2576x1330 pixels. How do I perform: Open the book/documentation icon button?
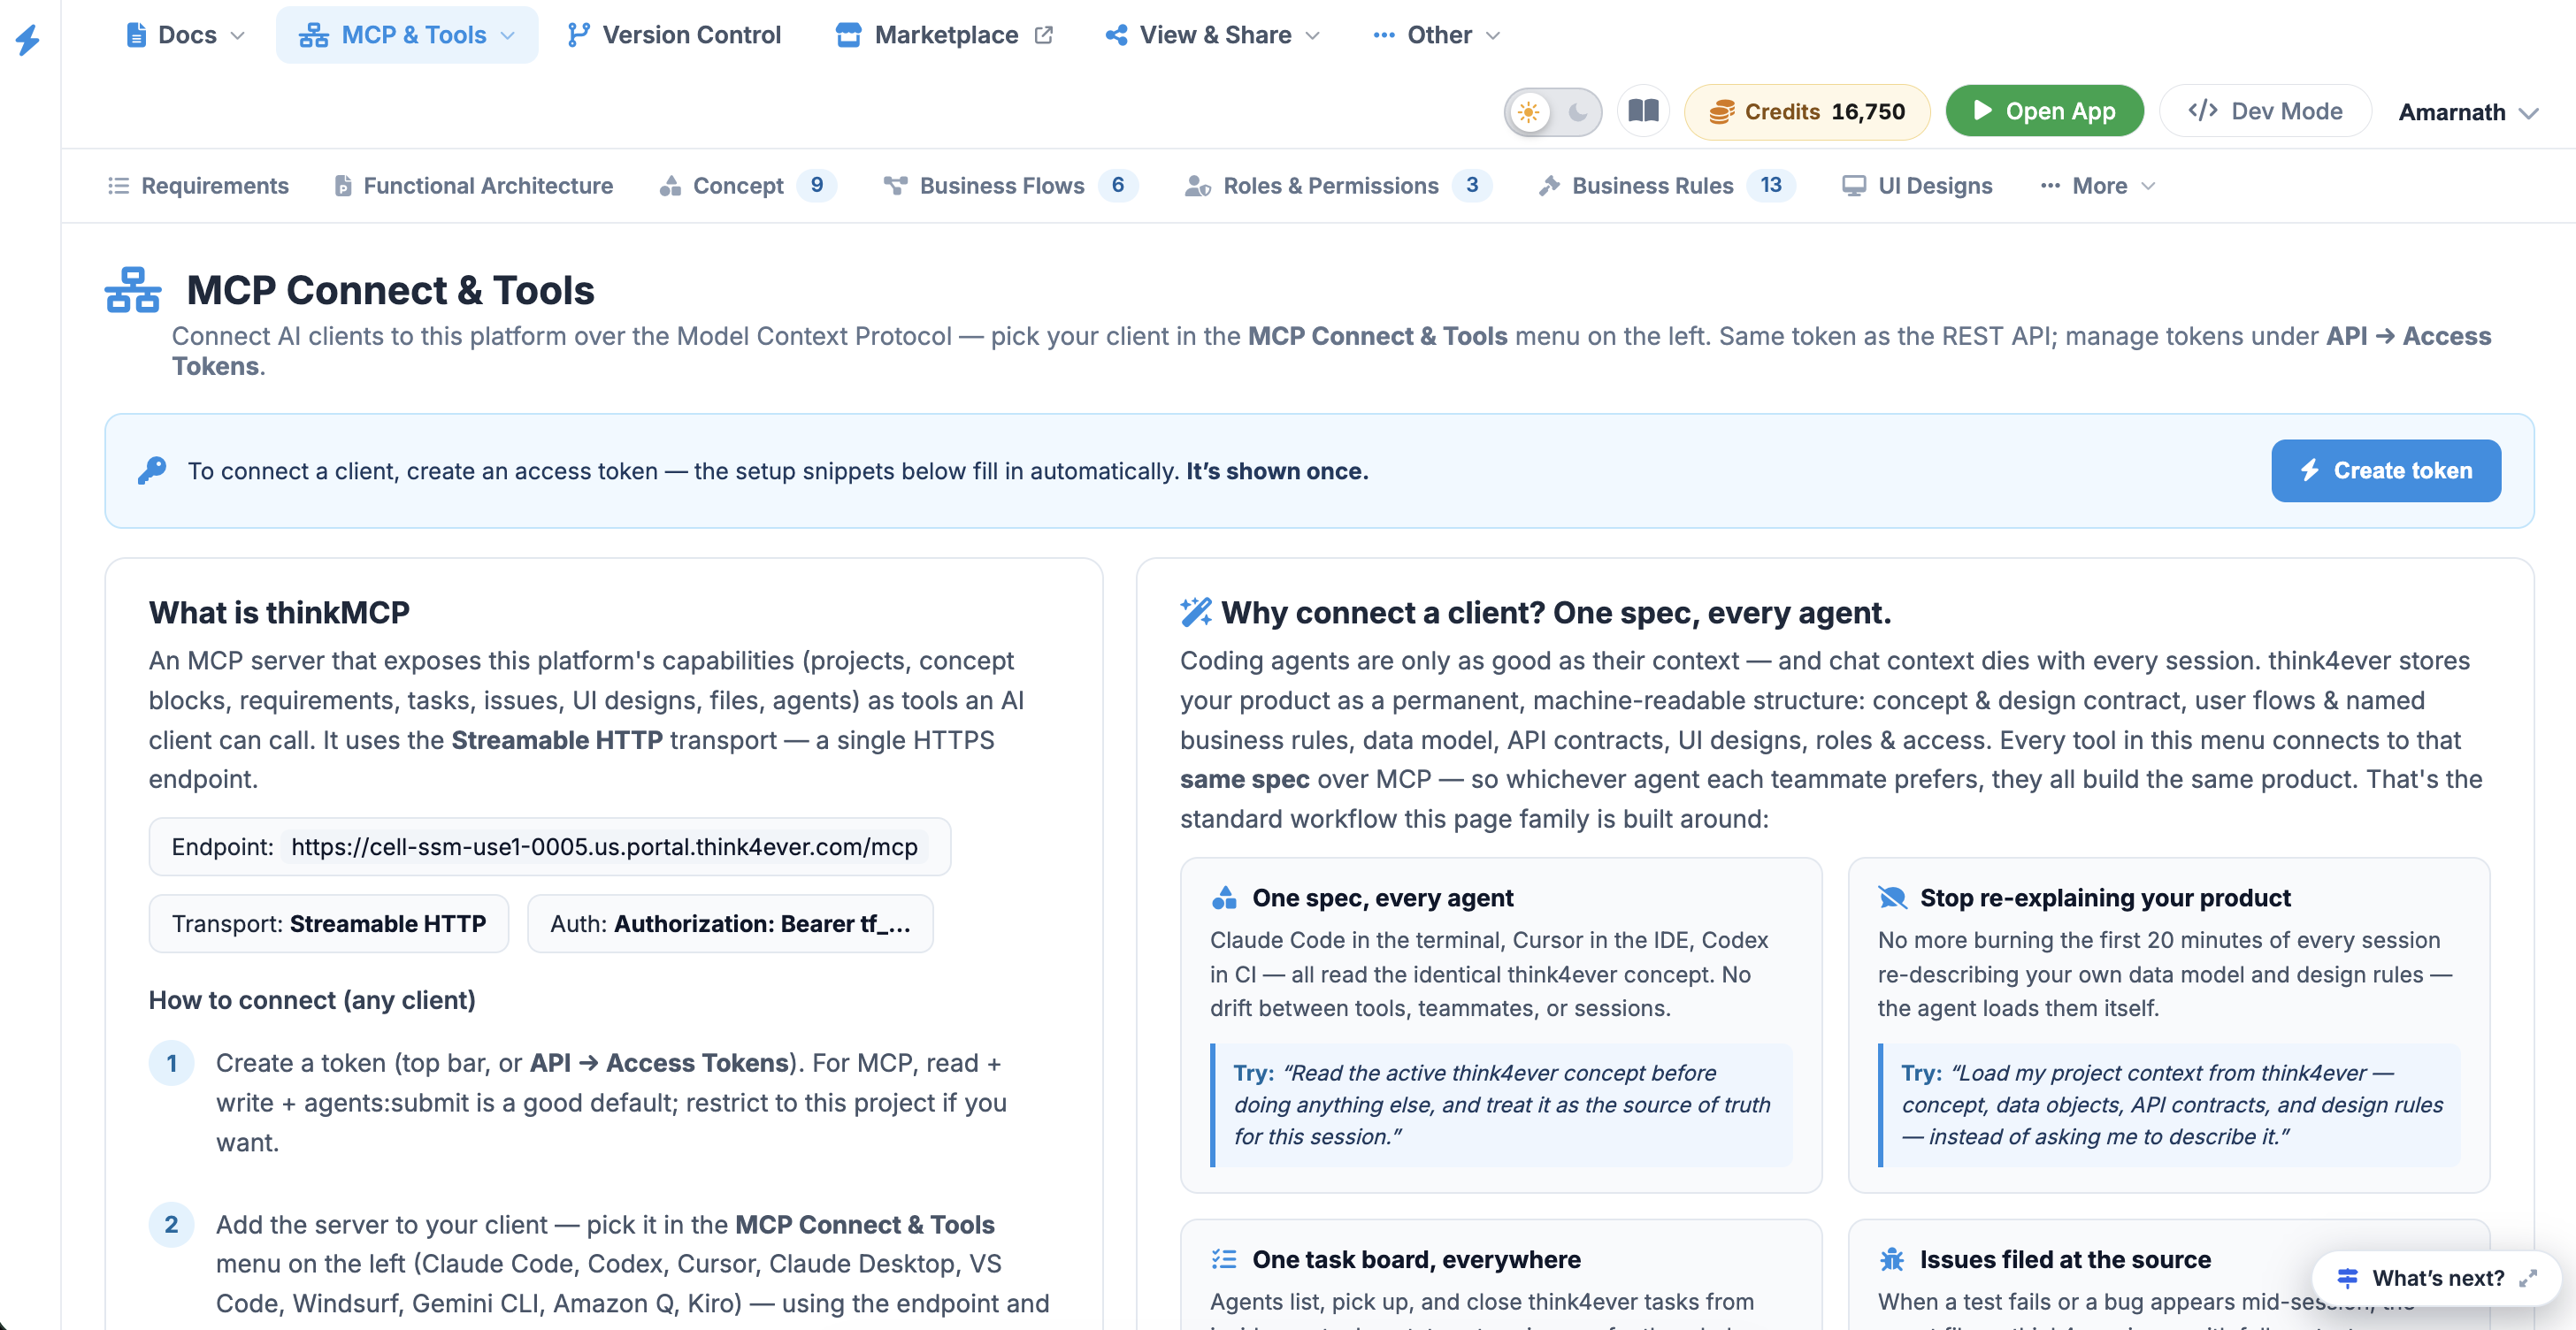(x=1643, y=110)
